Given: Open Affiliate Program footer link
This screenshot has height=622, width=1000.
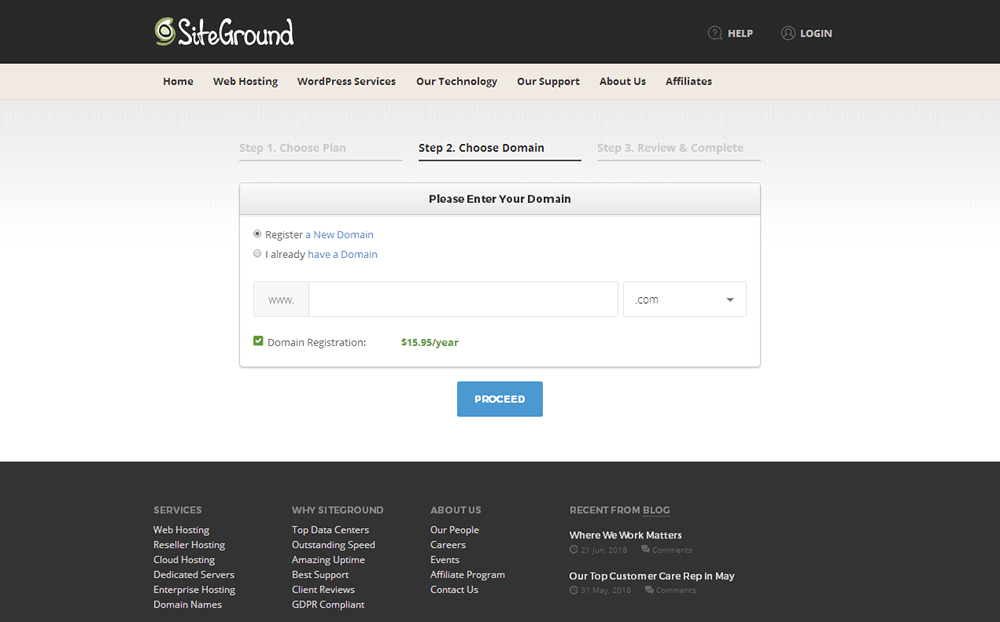Looking at the screenshot, I should coord(467,575).
